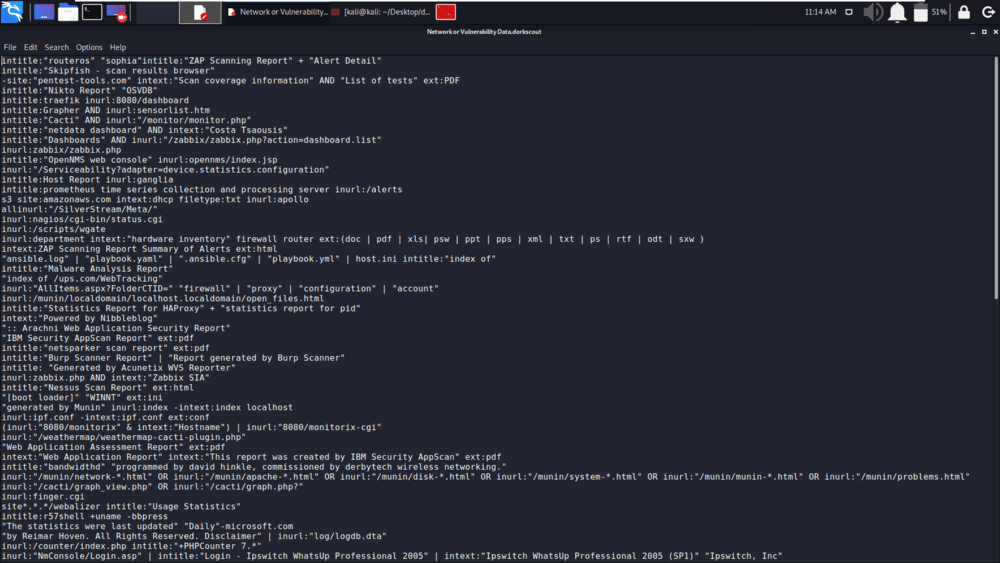Click the line site*.*.*/webalizer intitle:"Usage Statistics"

(x=121, y=506)
